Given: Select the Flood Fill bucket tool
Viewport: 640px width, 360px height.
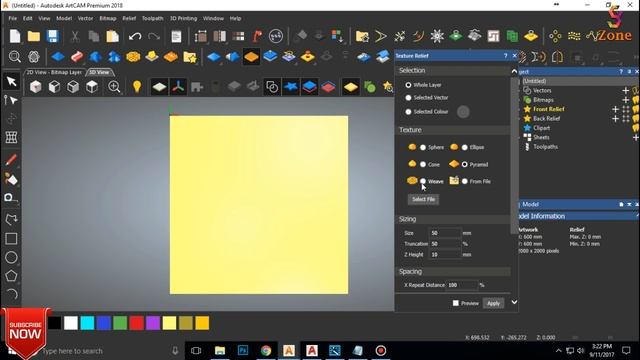Looking at the screenshot, I should click(x=11, y=179).
